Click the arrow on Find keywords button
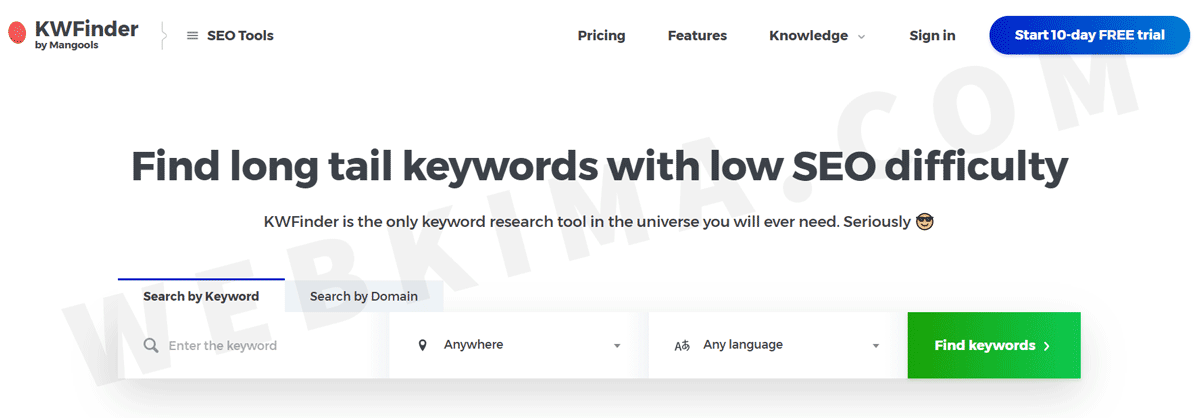The width and height of the screenshot is (1200, 418). (x=1047, y=346)
